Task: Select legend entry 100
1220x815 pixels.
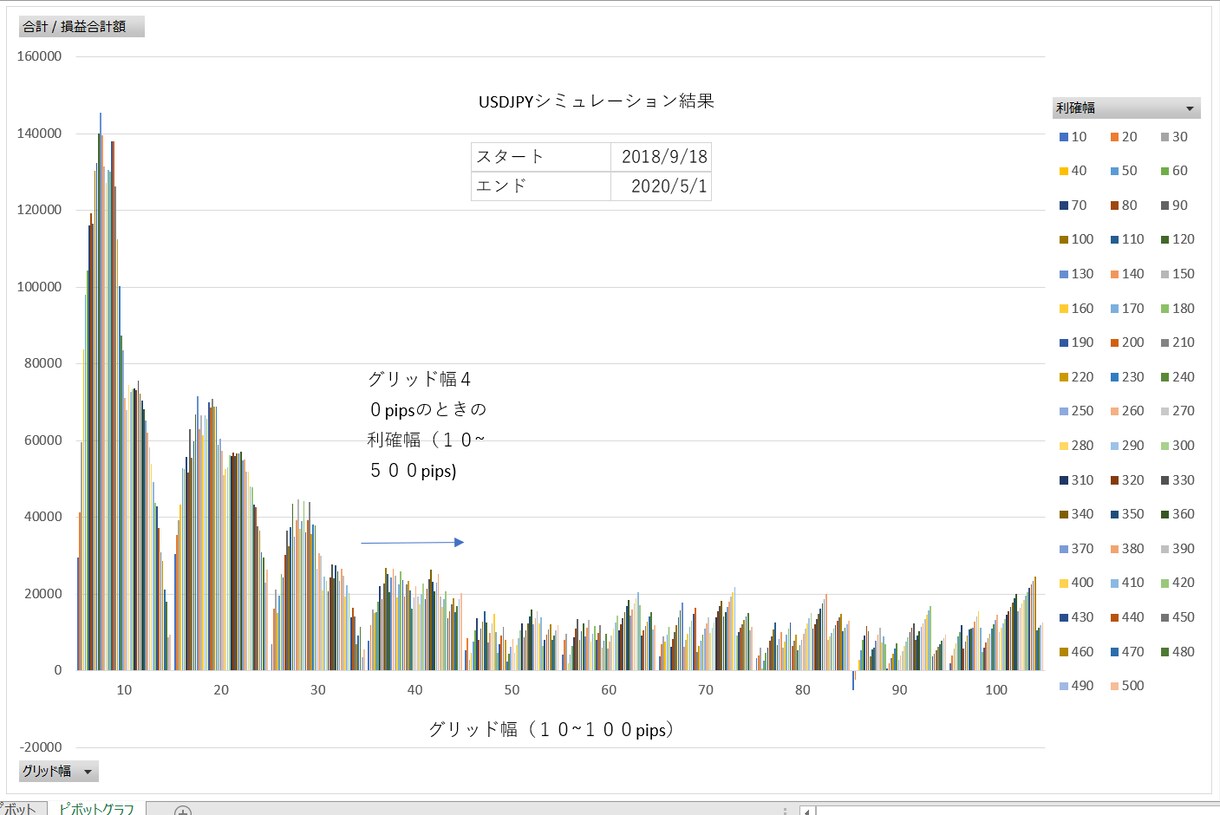Action: click(x=1077, y=240)
